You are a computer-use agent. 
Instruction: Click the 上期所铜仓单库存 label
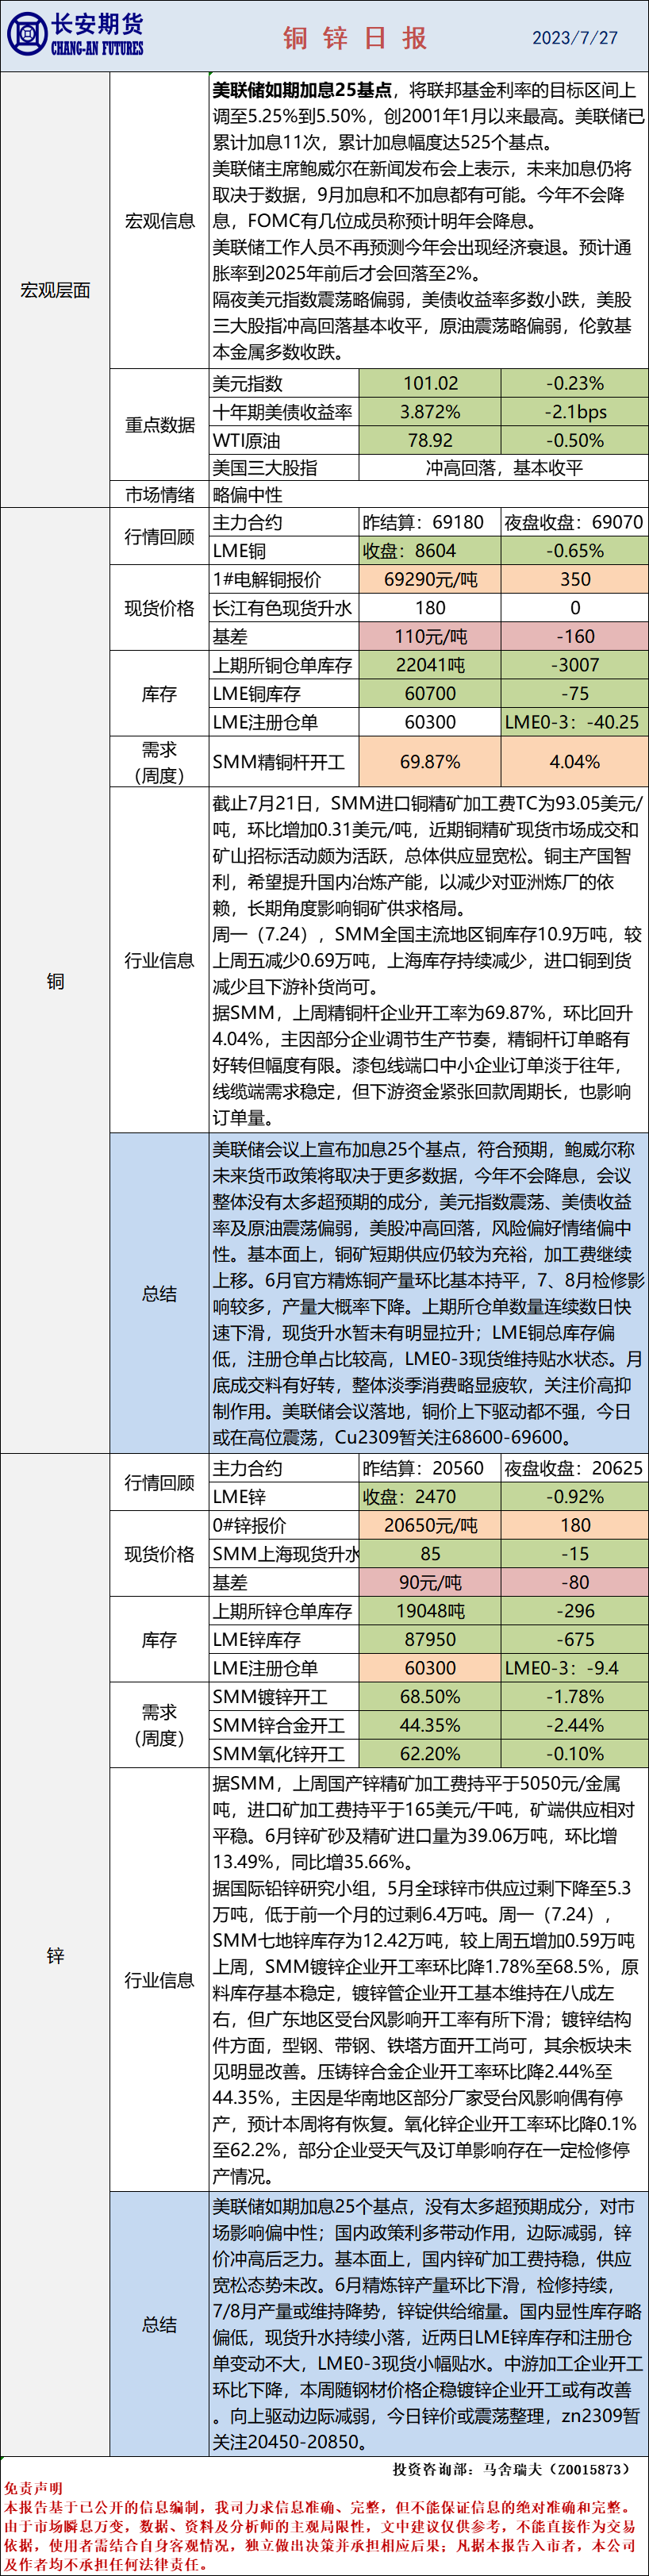[283, 665]
